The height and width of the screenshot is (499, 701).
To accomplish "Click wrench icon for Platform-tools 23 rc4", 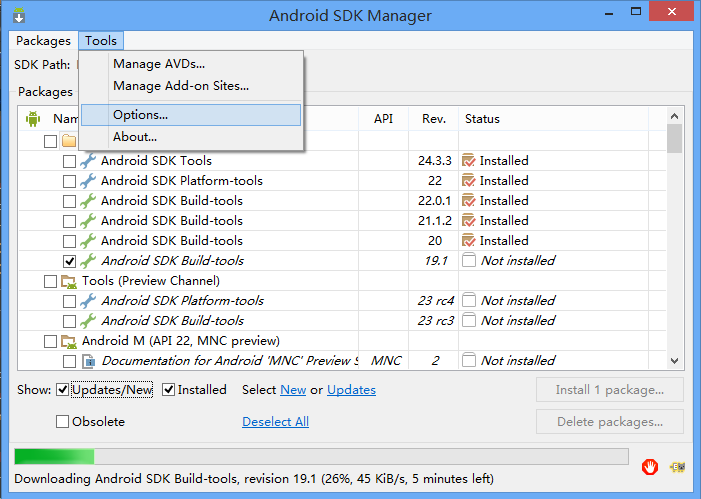I will pyautogui.click(x=88, y=301).
